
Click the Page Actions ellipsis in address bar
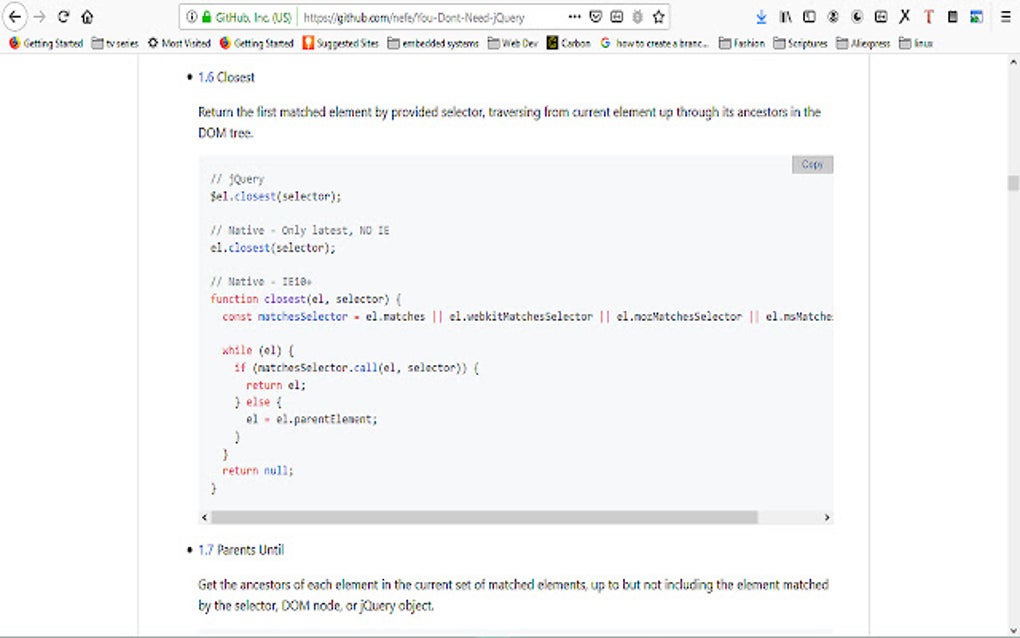575,17
